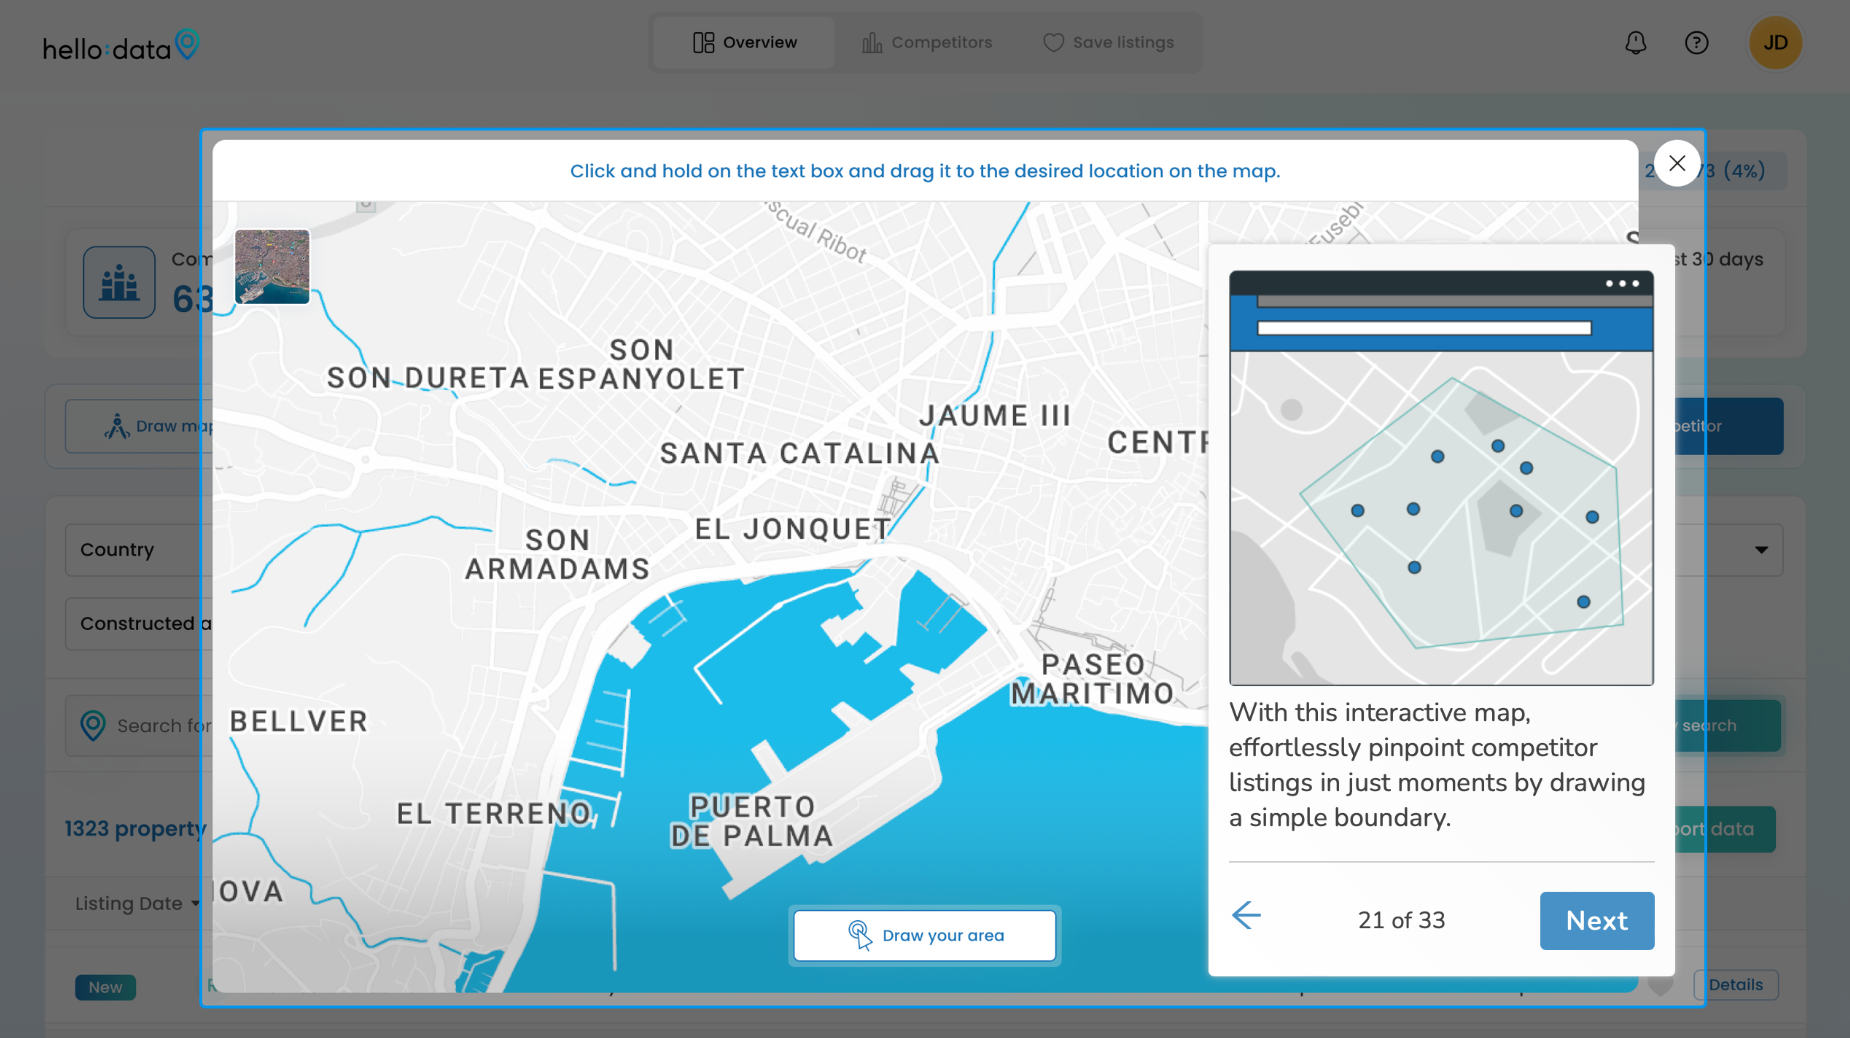Open the Constructed area filter
This screenshot has width=1850, height=1038.
point(138,624)
